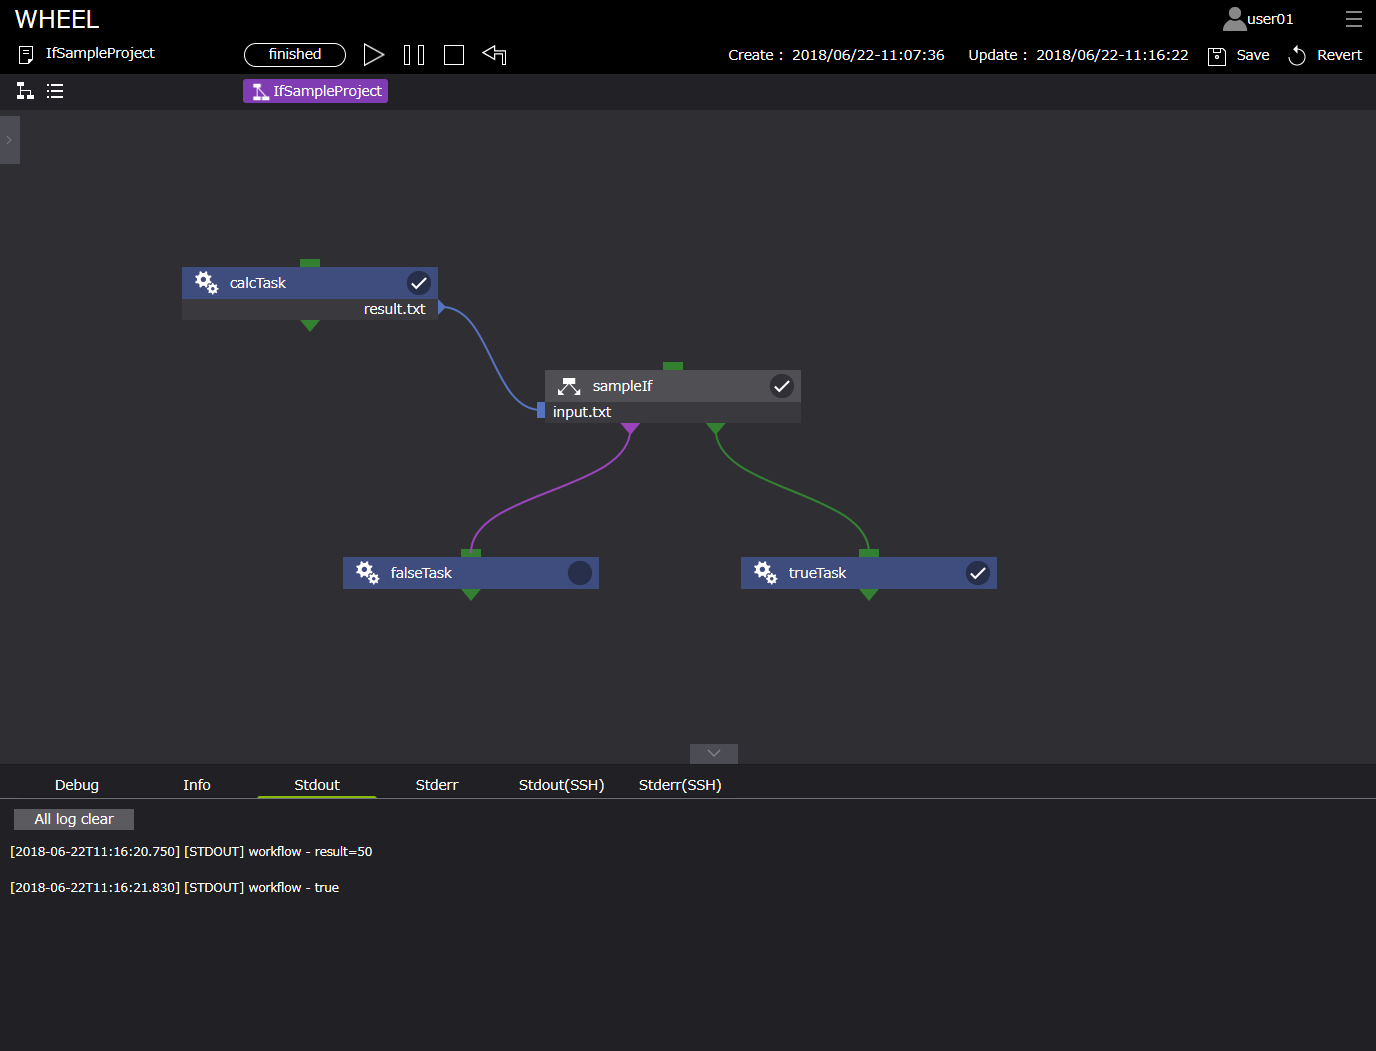1376x1051 pixels.
Task: Select the IfSampleProject breadcrumb
Action: point(315,91)
